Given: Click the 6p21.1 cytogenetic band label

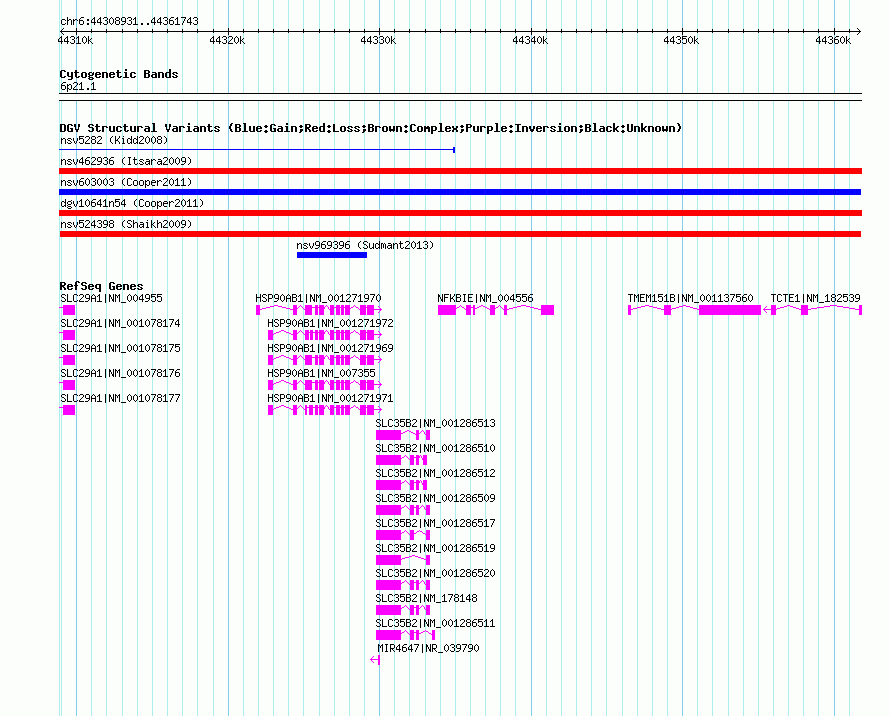Looking at the screenshot, I should click(78, 86).
